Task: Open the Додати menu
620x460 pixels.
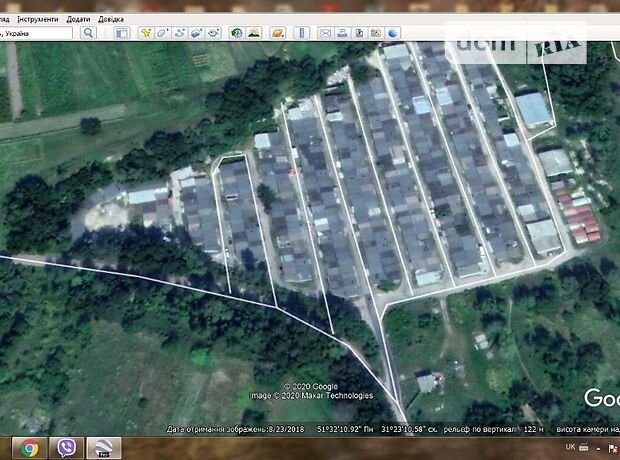Action: pyautogui.click(x=78, y=19)
